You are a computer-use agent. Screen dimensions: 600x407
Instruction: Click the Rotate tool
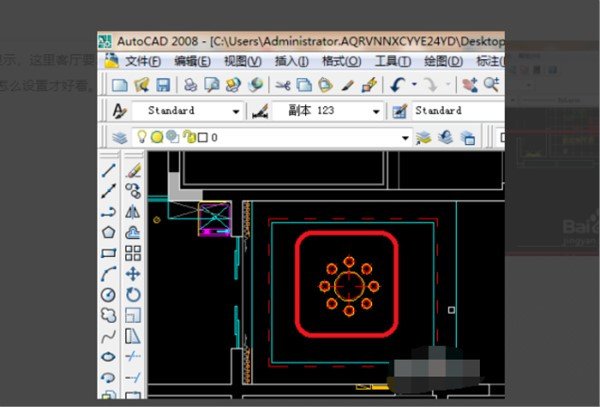click(x=133, y=295)
